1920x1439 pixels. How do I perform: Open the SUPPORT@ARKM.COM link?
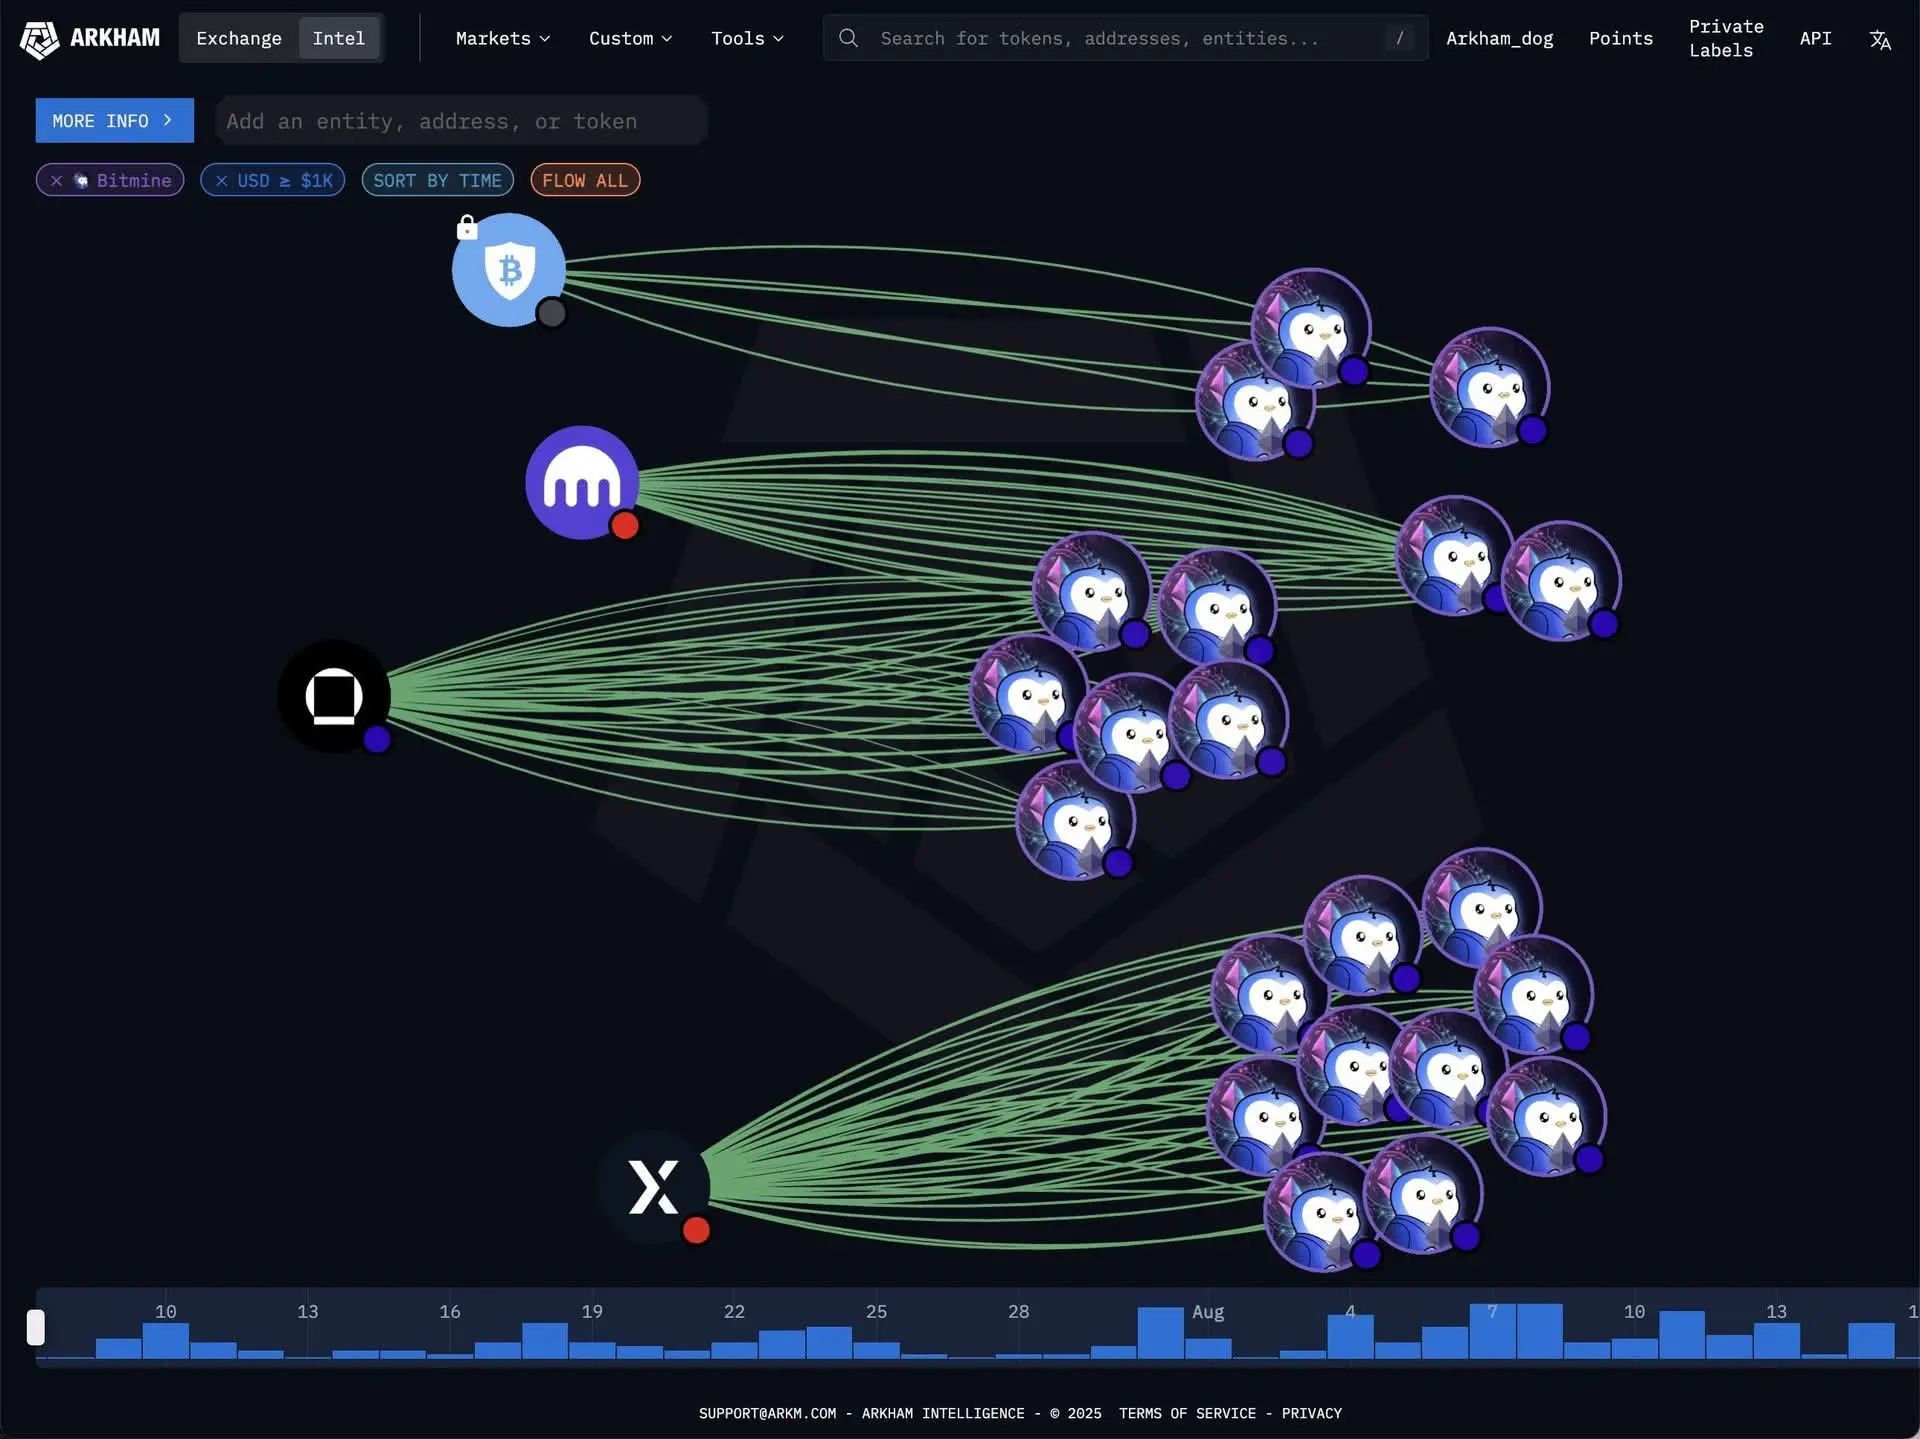click(x=767, y=1413)
